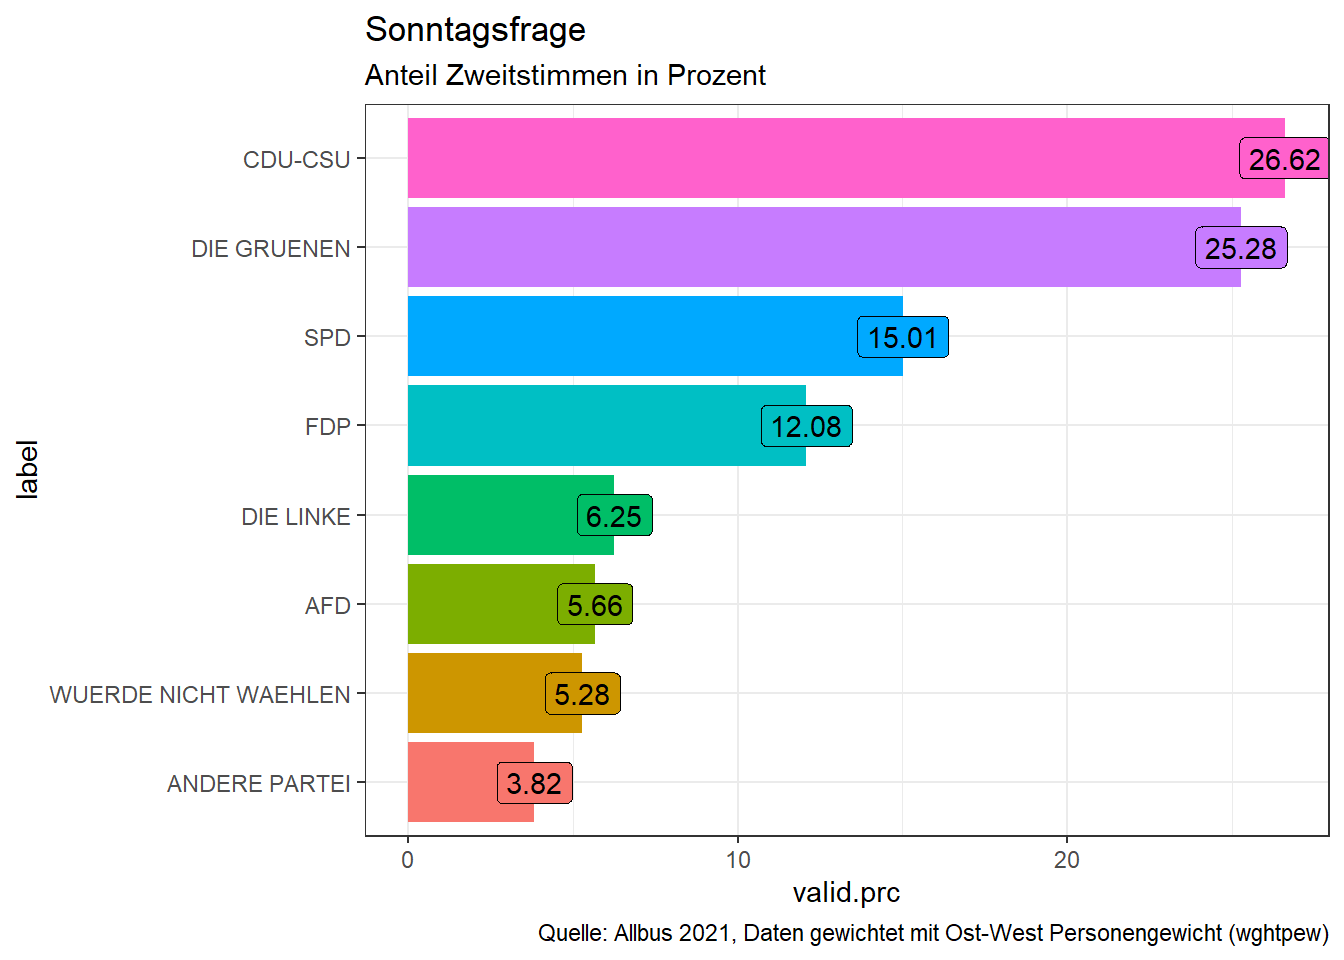The height and width of the screenshot is (960, 1344).
Task: Select the ANDERE PARTEI axis label
Action: 258,784
